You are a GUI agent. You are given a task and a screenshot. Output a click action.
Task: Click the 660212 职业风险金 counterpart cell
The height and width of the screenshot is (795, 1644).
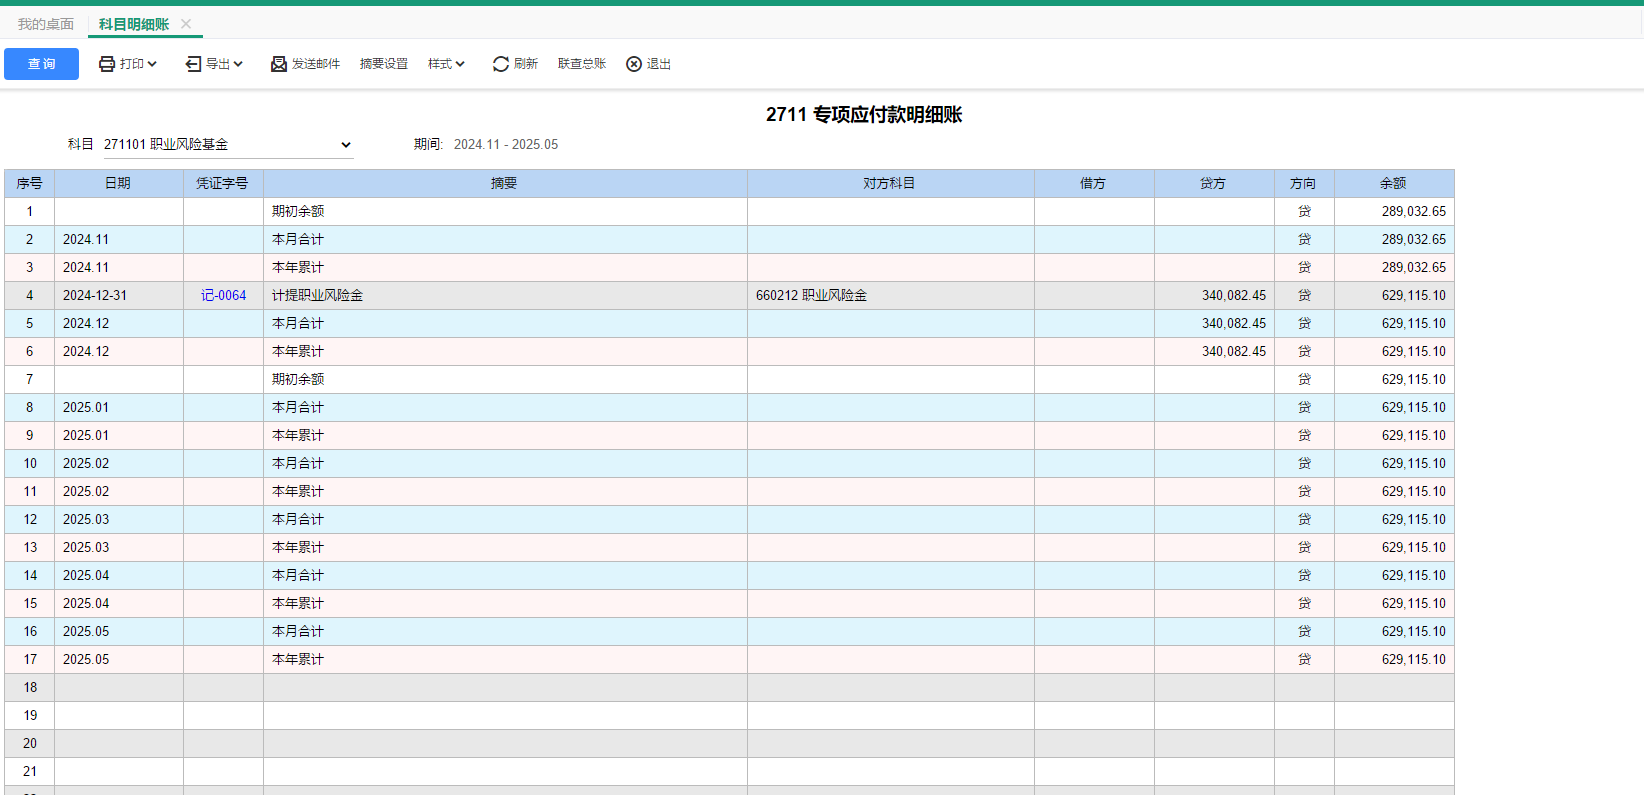[x=811, y=296]
